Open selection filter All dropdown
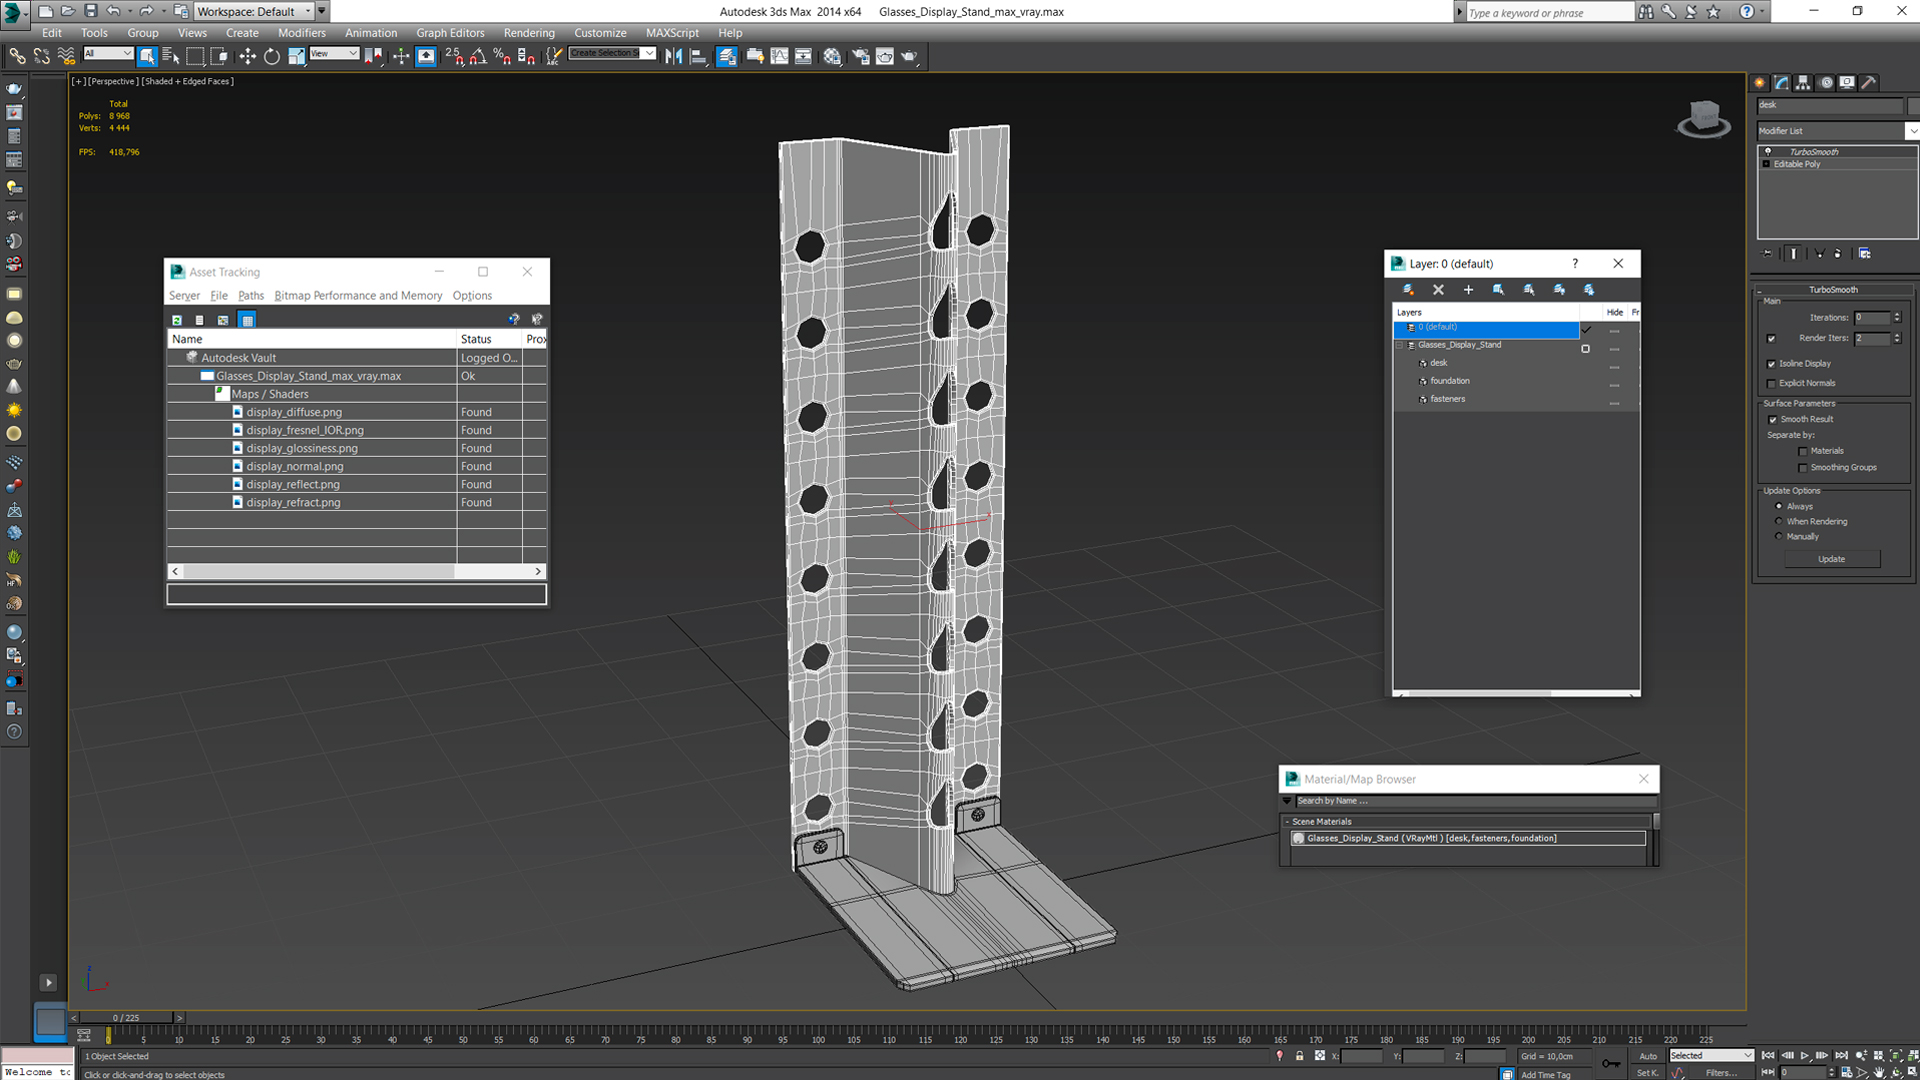Viewport: 1920px width, 1080px height. point(108,53)
